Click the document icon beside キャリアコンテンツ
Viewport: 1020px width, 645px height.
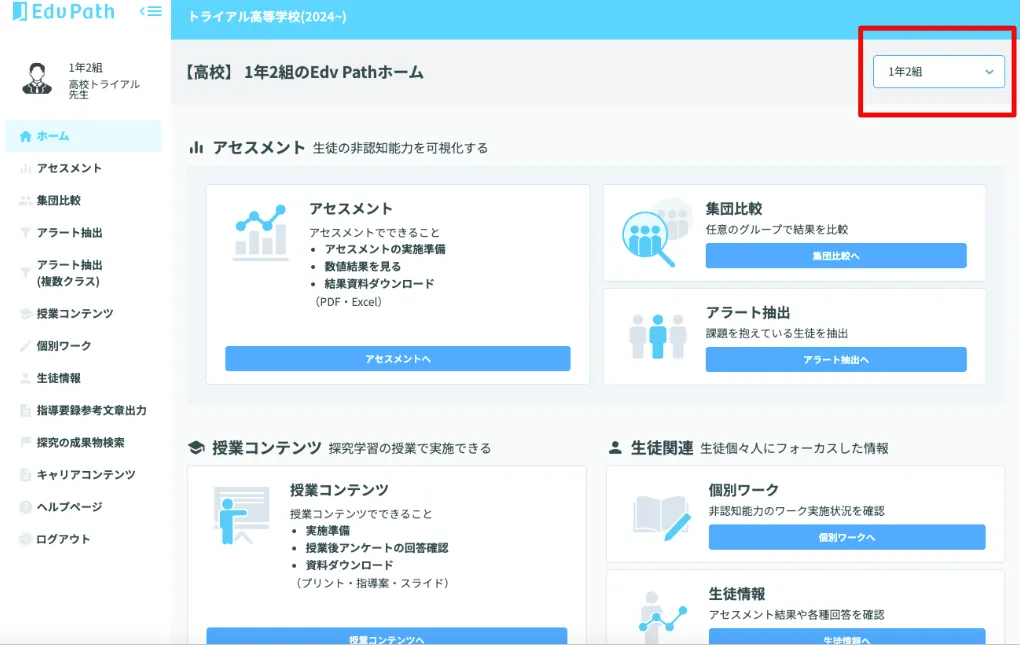[25, 475]
